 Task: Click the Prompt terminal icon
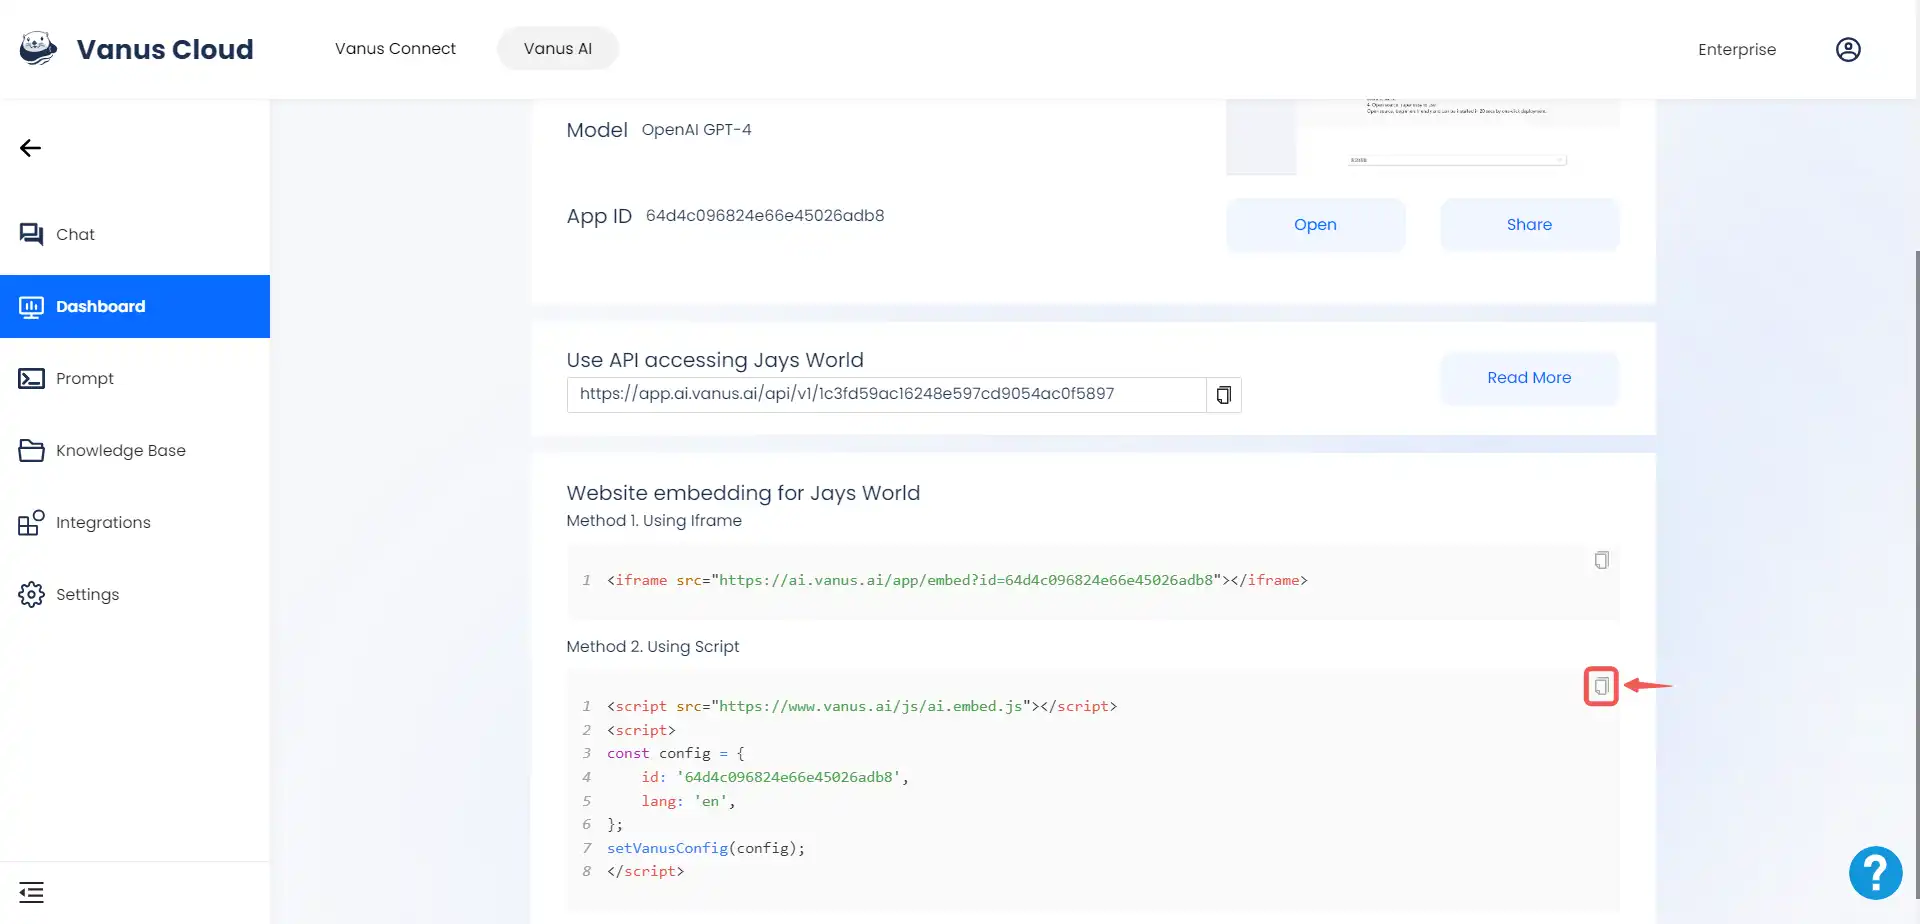[x=31, y=378]
